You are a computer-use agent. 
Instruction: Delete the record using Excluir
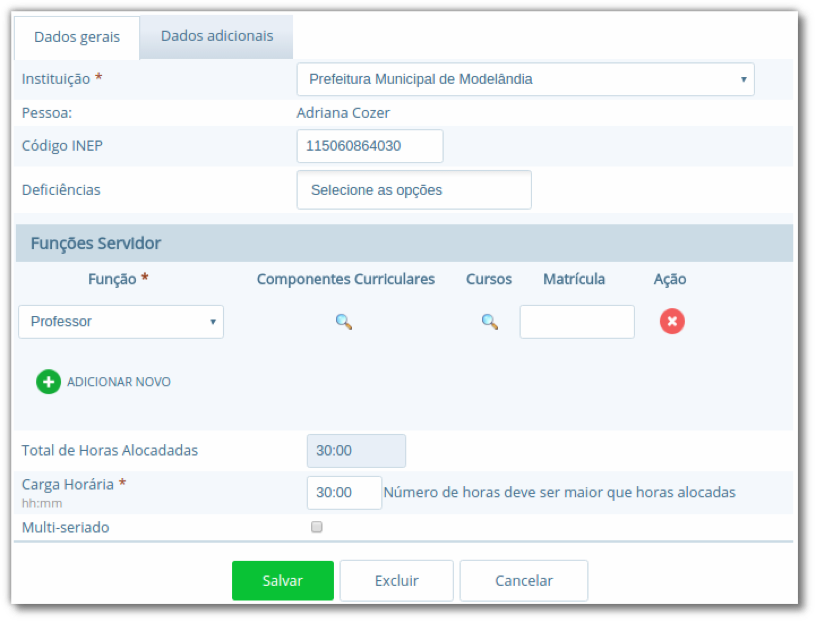[x=397, y=580]
